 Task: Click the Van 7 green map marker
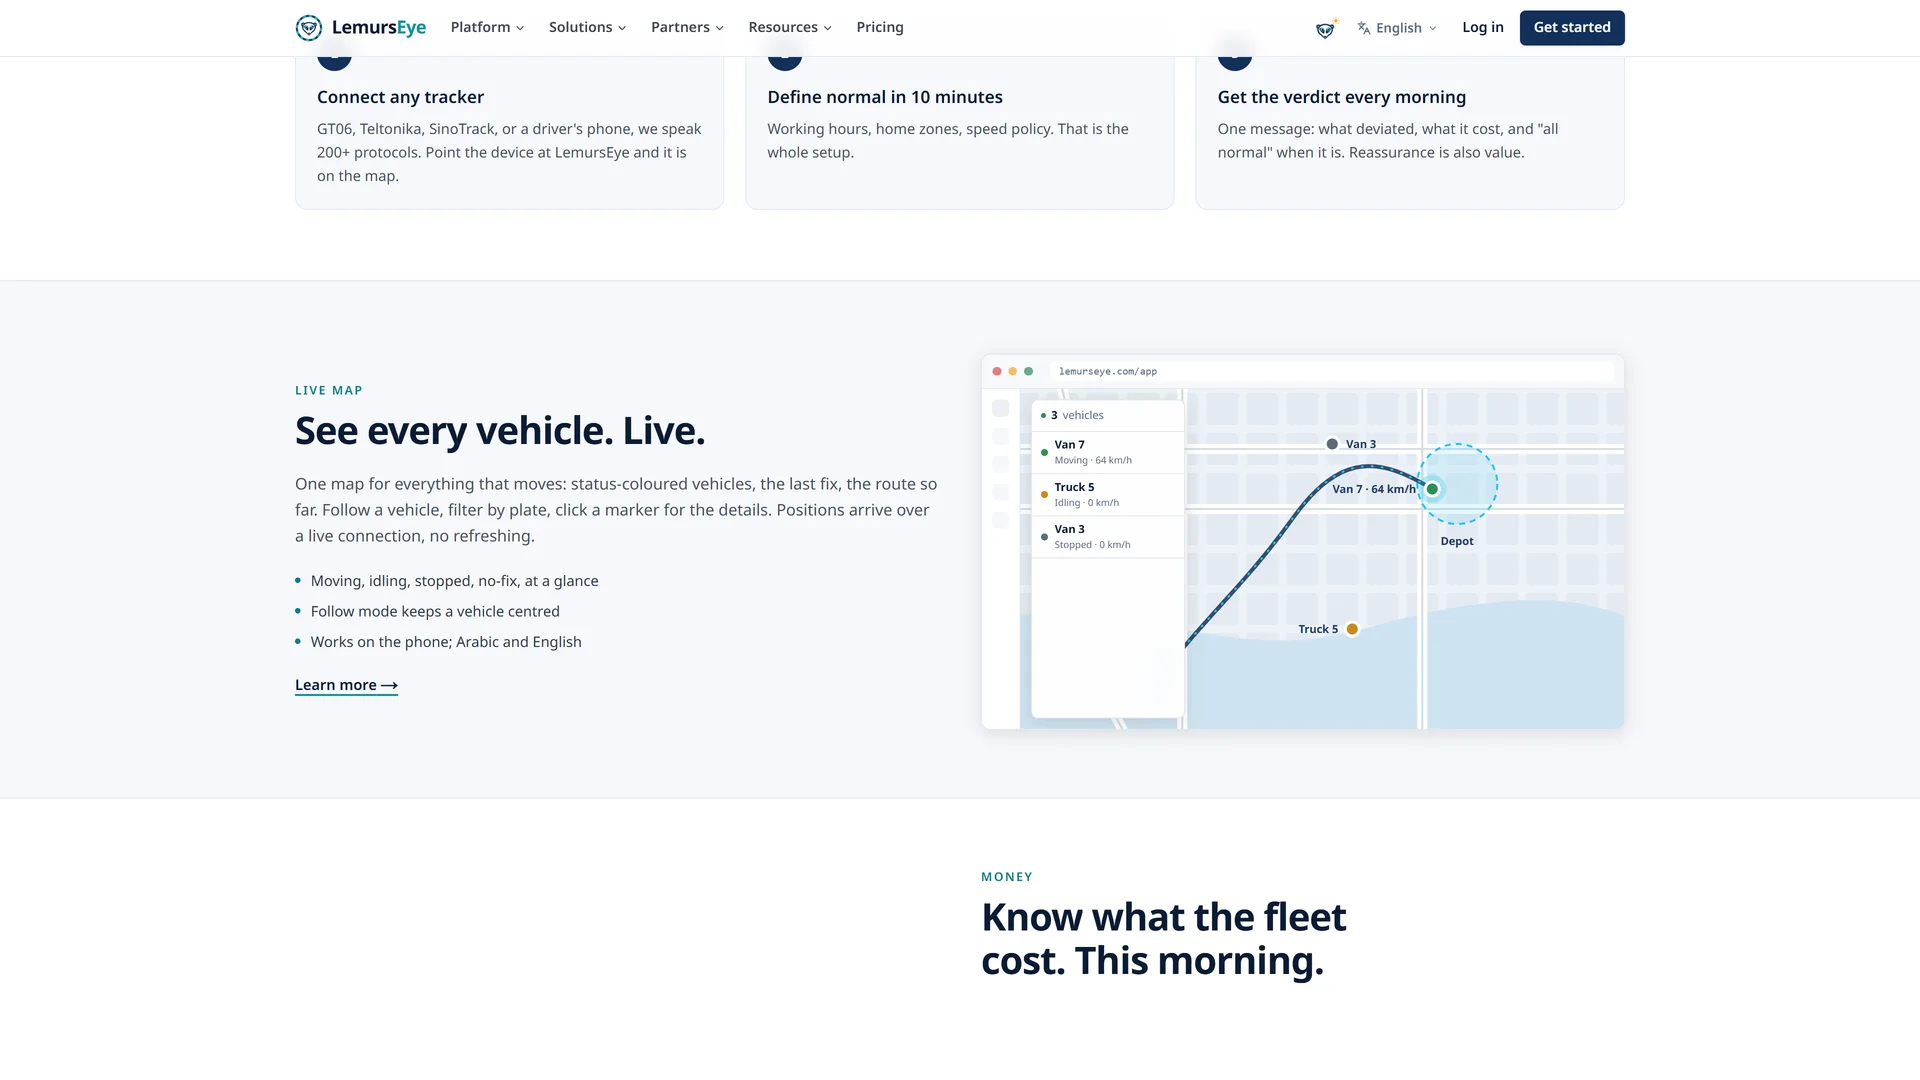1432,489
